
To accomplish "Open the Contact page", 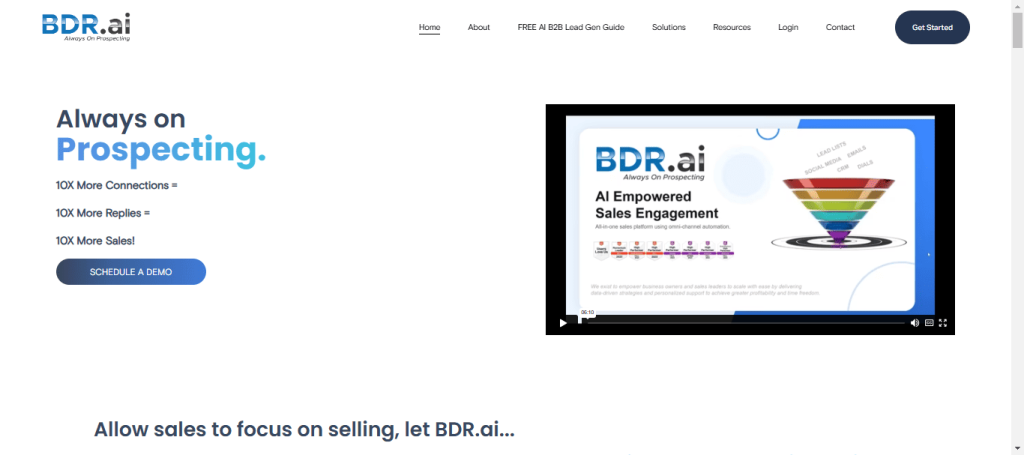I will pyautogui.click(x=840, y=27).
